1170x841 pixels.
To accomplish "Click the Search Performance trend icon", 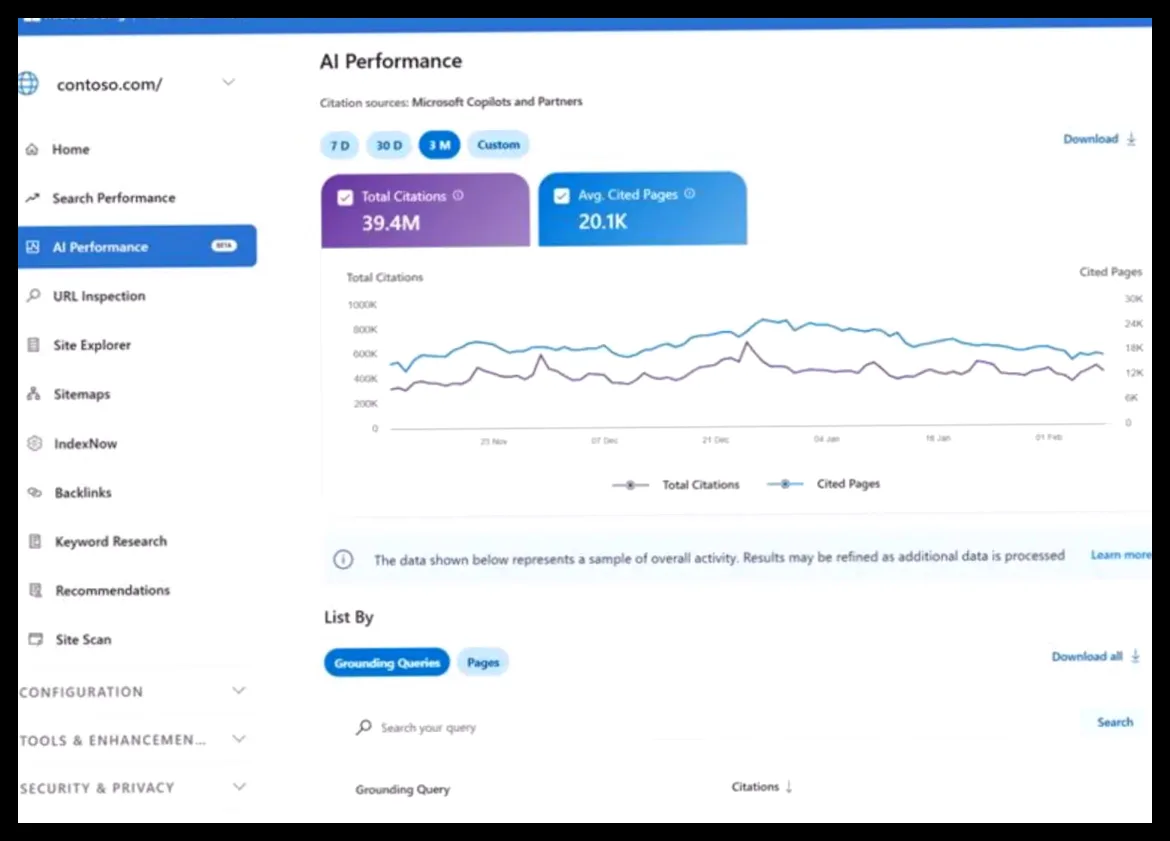I will (32, 198).
